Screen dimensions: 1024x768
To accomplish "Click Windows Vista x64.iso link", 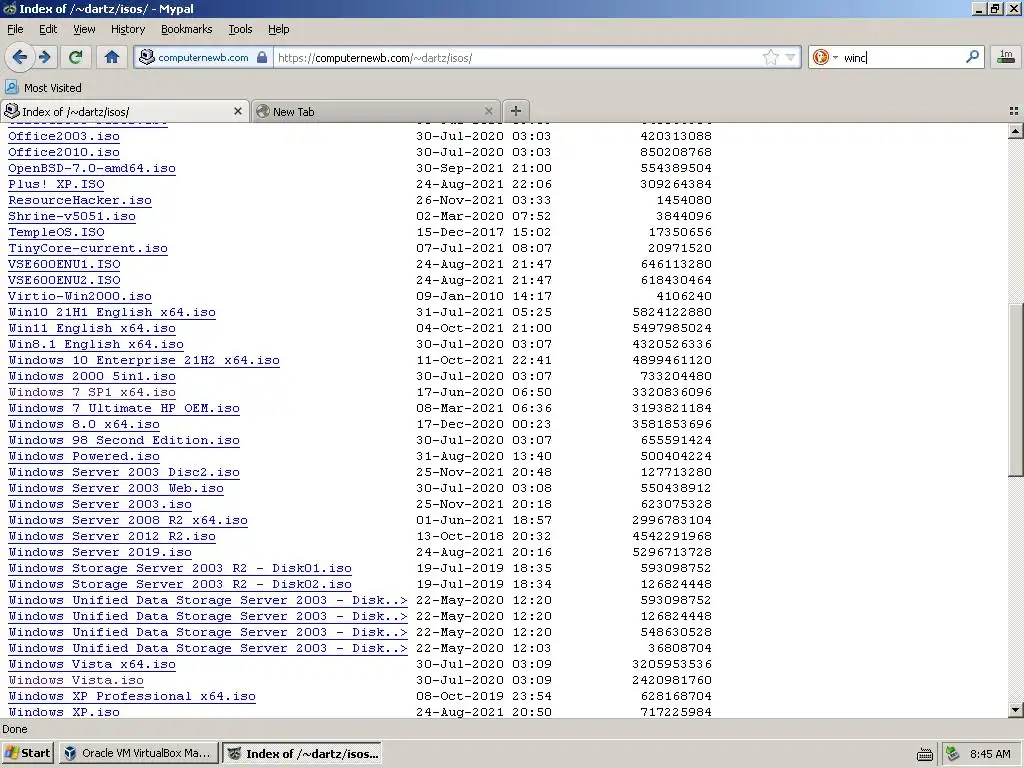I will click(92, 664).
